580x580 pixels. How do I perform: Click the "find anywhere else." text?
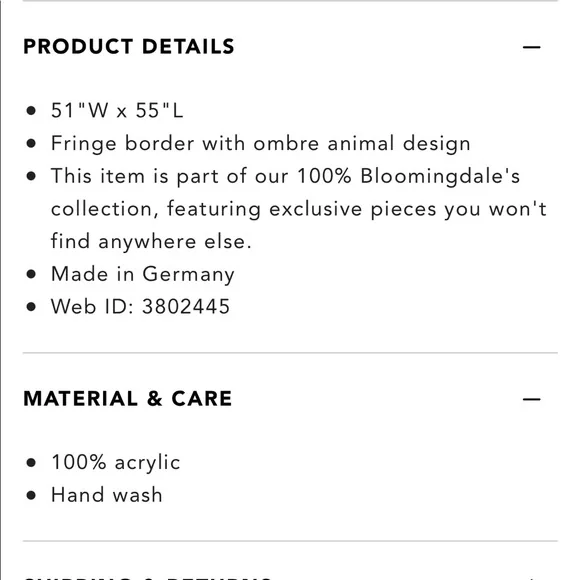(151, 241)
